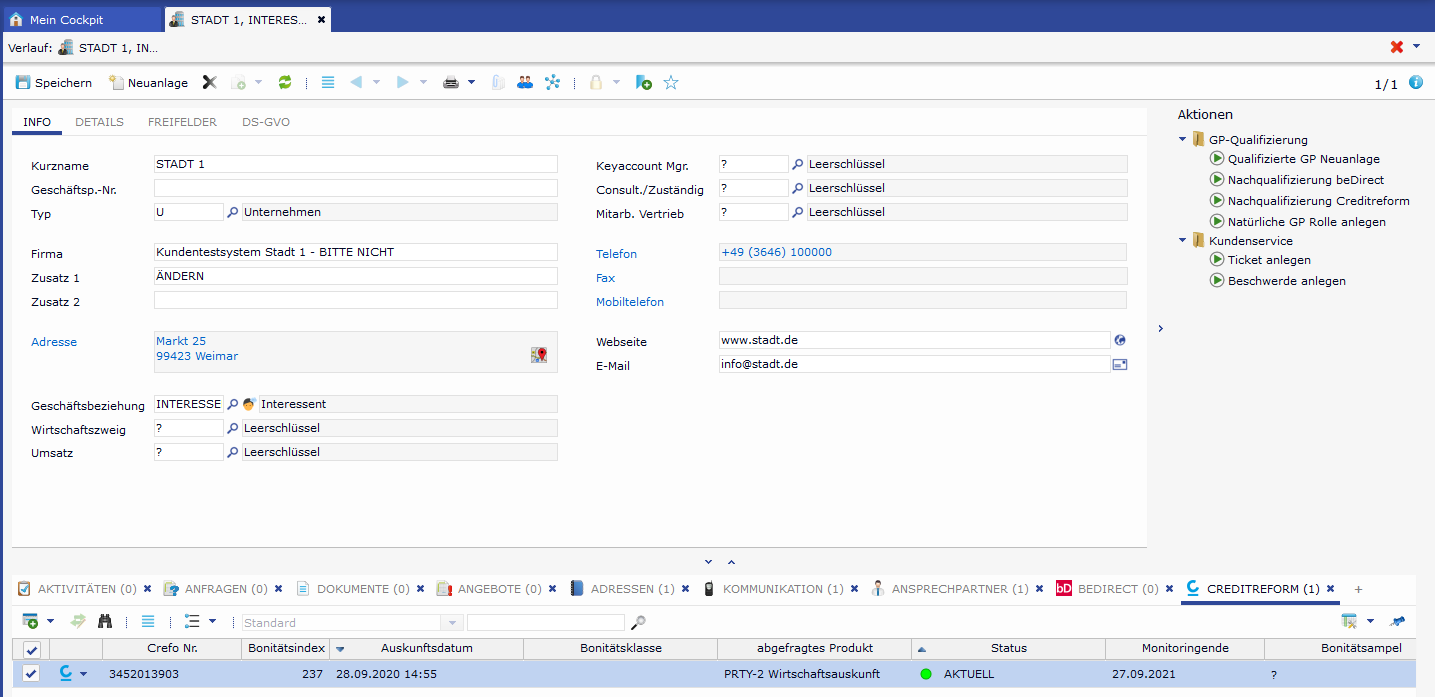Toggle the select-all checkbox in table header
This screenshot has width=1435, height=697.
point(32,649)
